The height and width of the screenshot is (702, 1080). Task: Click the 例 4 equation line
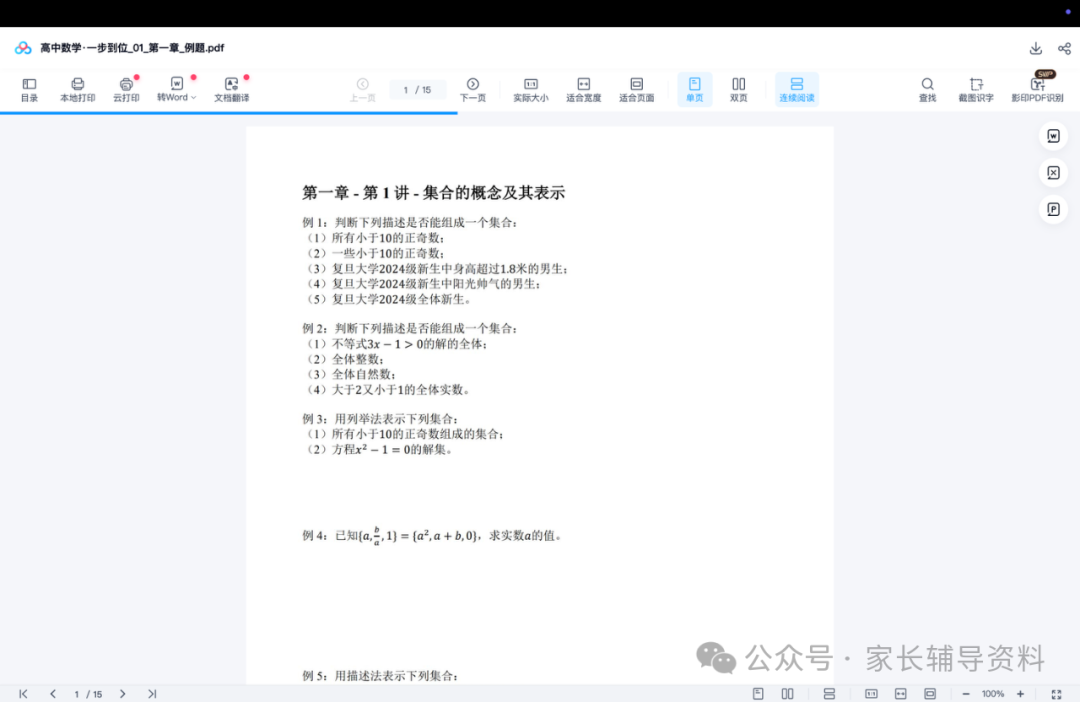point(433,535)
